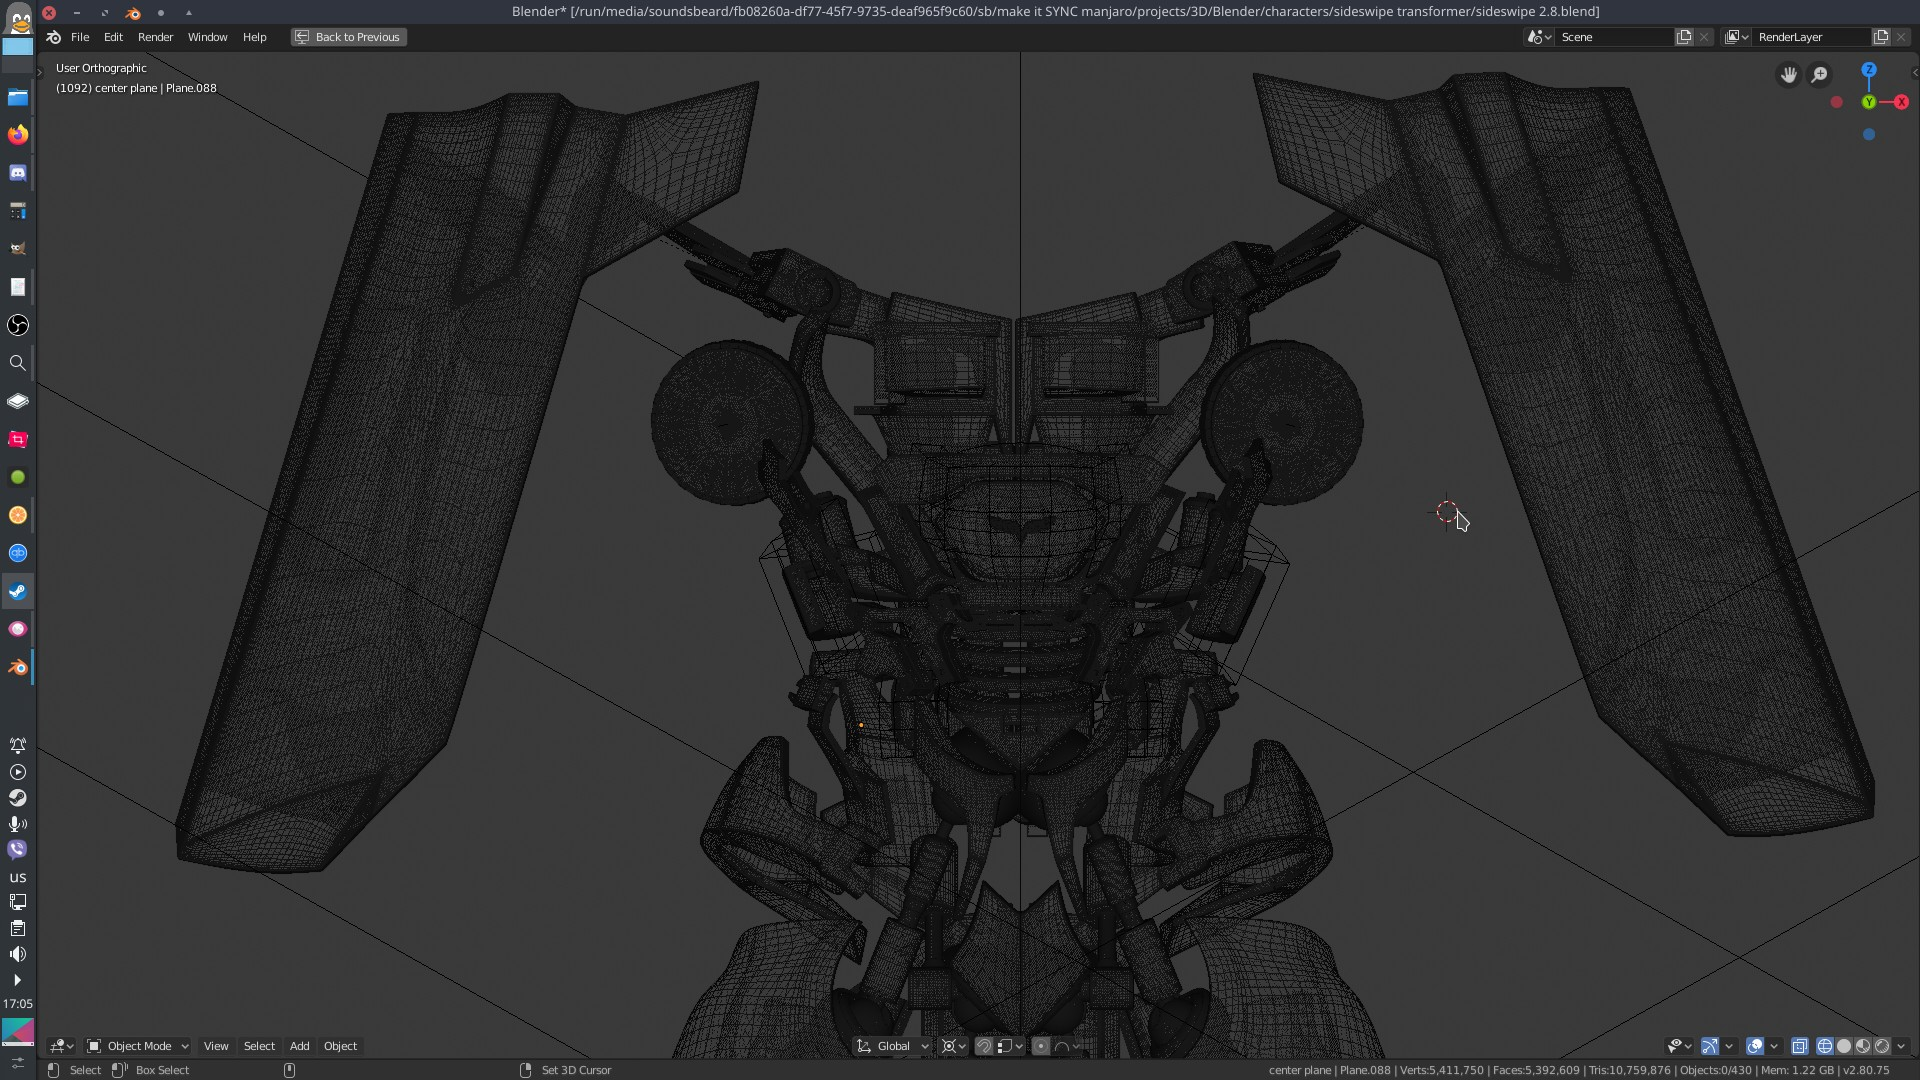Toggle snapping magnet icon
This screenshot has width=1920, height=1080.
[x=984, y=1046]
